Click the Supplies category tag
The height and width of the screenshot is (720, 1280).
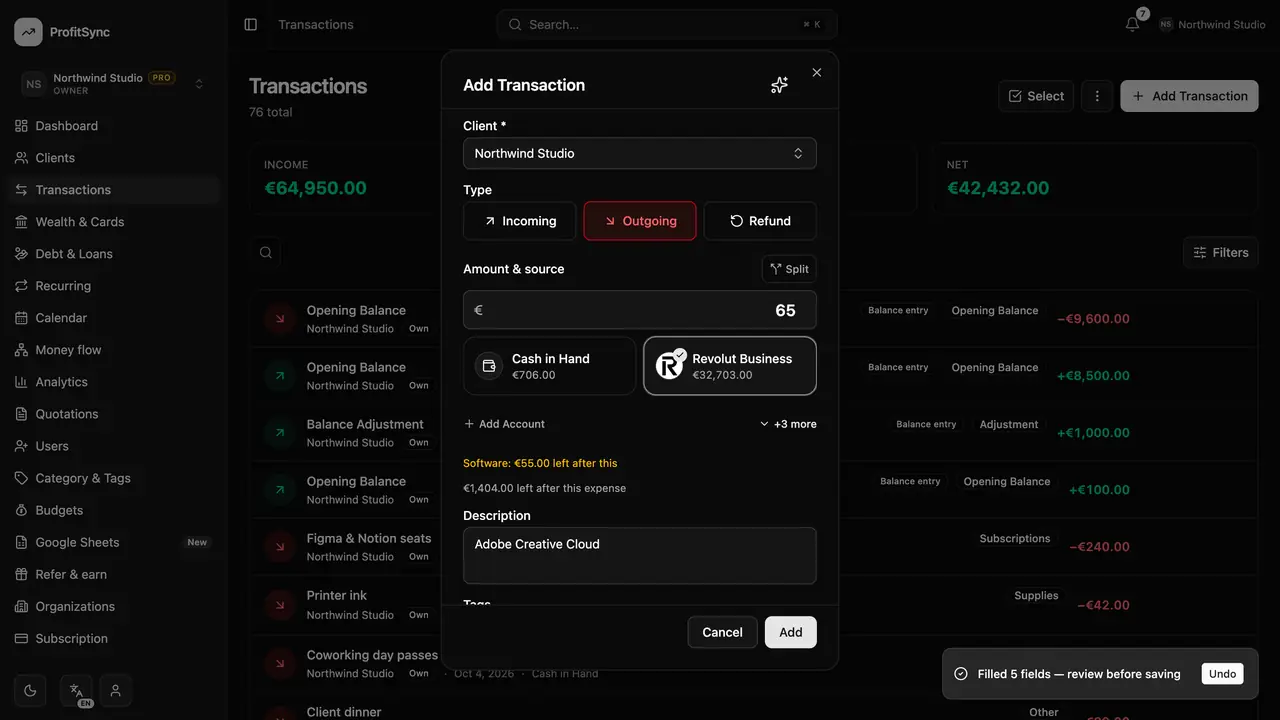pos(1036,595)
